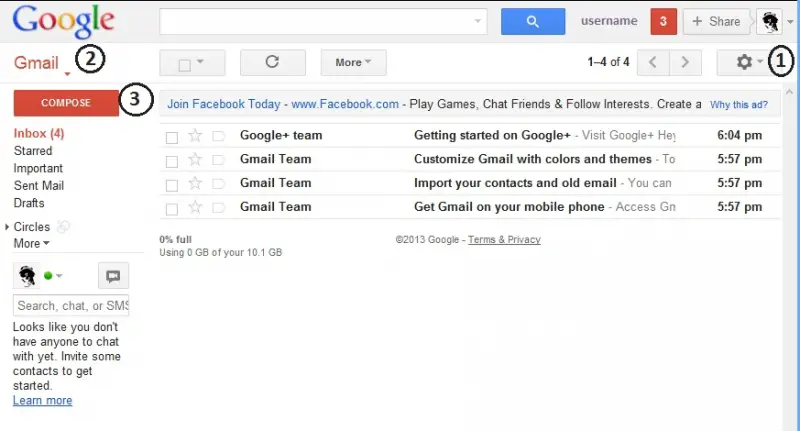This screenshot has height=431, width=800.
Task: Refresh the inbox with the reload icon
Action: tap(272, 62)
